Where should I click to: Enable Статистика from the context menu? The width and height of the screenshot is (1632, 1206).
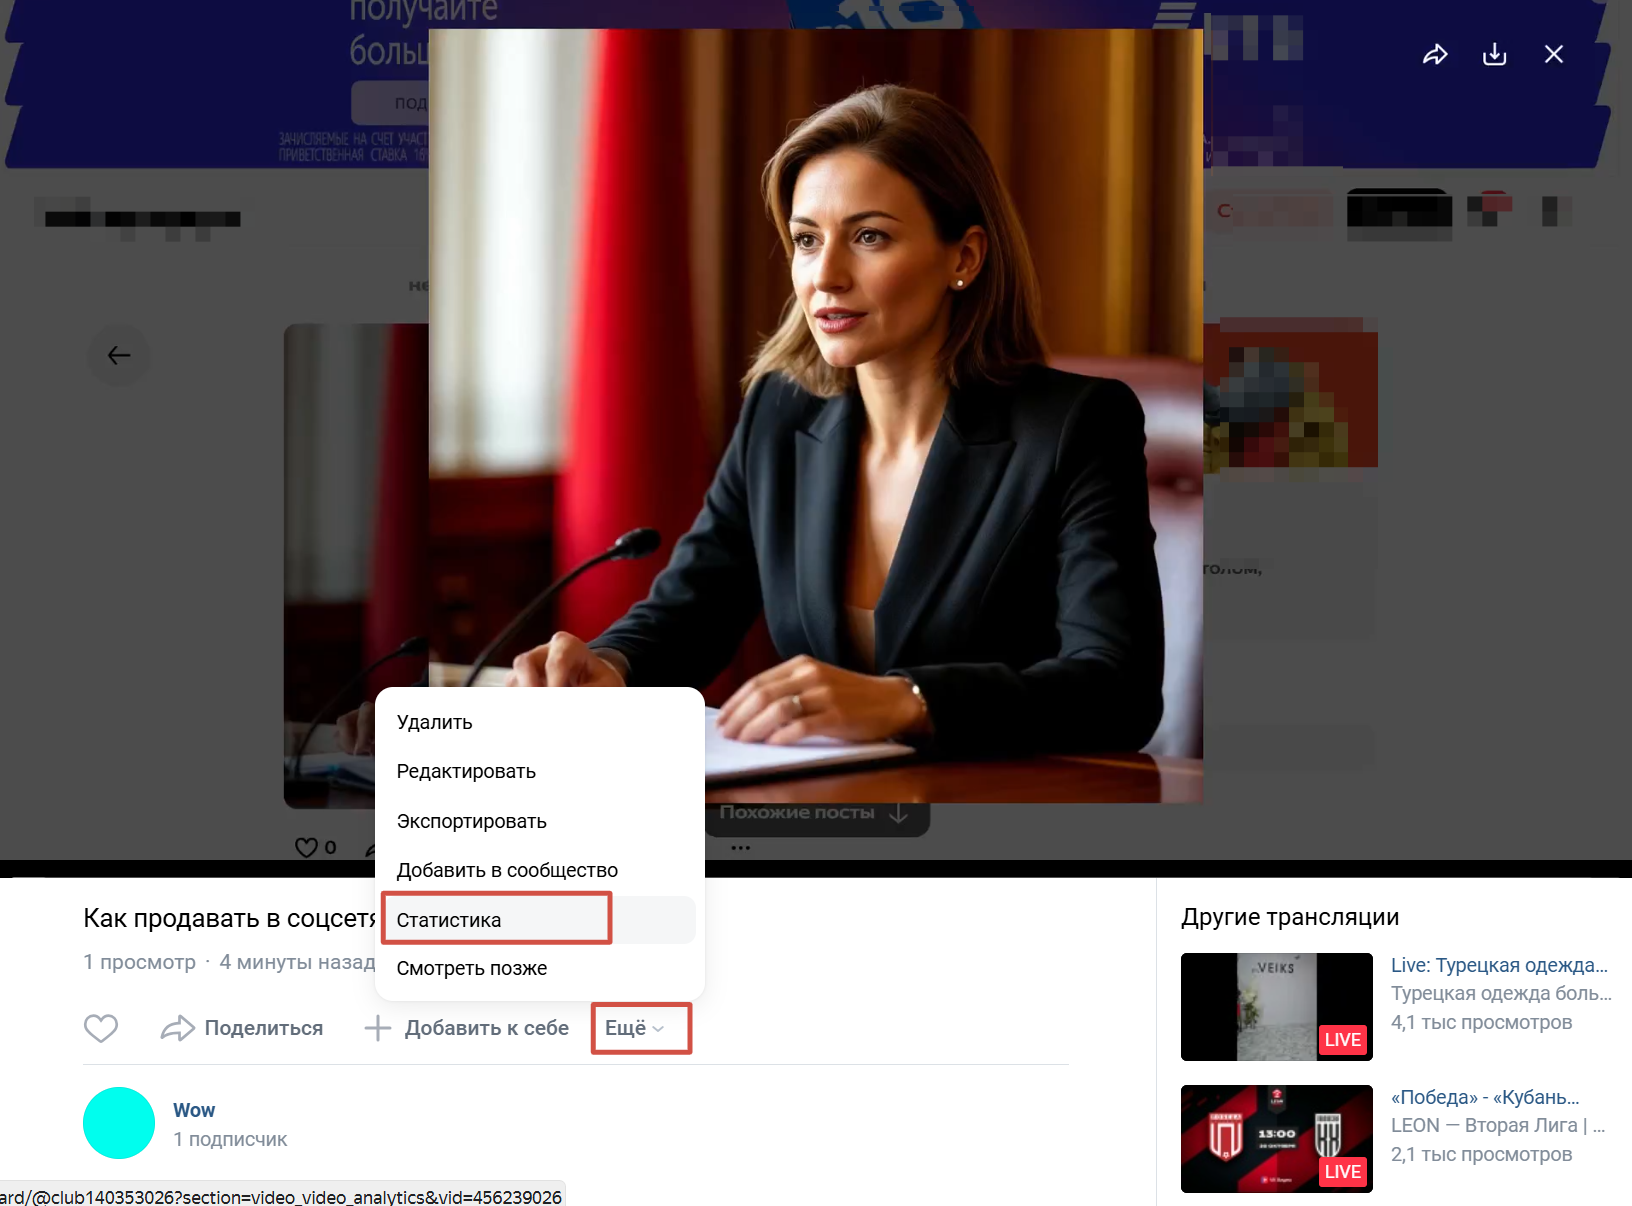449,919
